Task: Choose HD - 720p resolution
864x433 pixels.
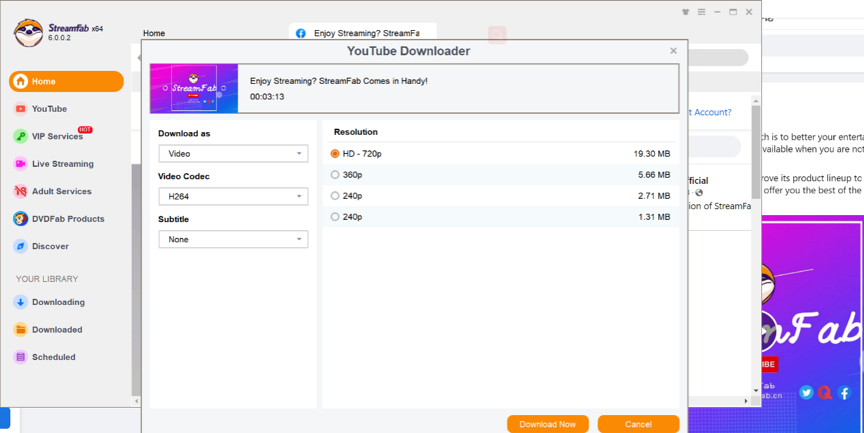Action: pos(335,154)
